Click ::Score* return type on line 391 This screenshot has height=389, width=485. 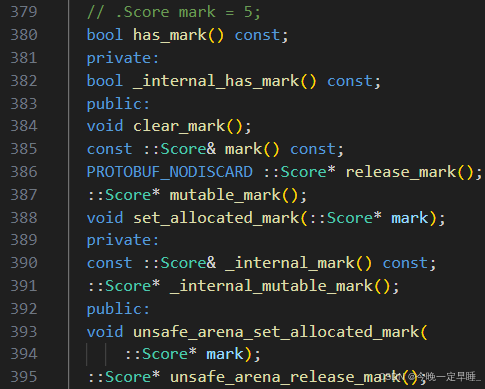123,286
